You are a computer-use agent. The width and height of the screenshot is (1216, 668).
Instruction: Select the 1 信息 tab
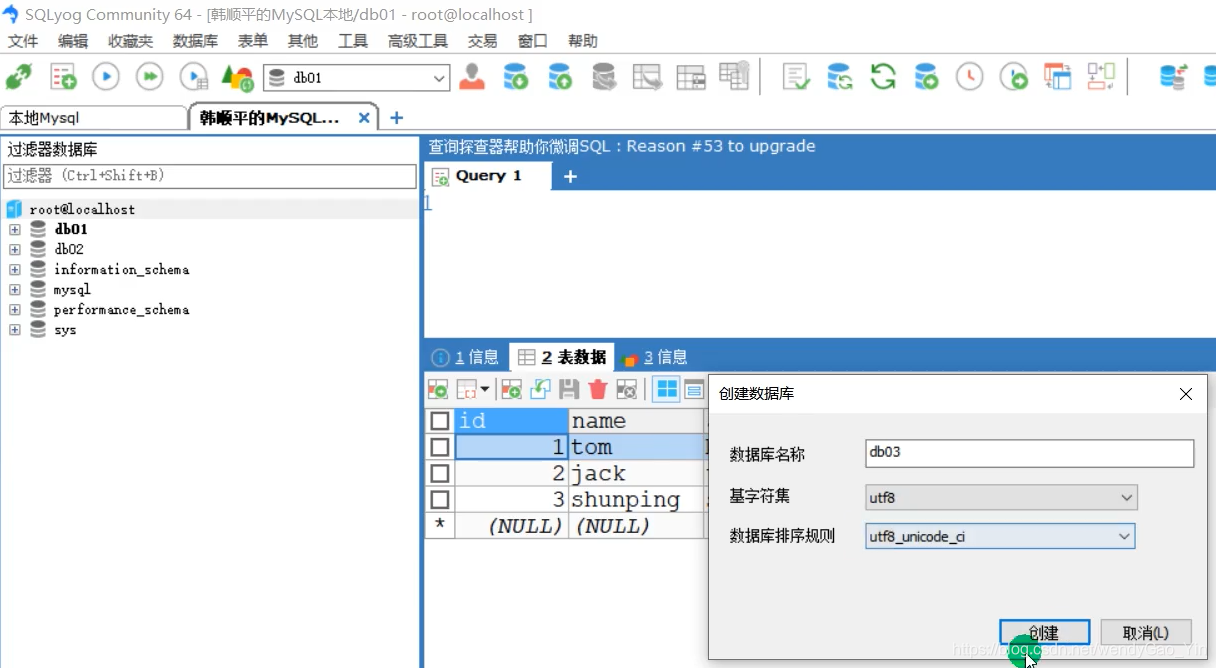pos(465,357)
